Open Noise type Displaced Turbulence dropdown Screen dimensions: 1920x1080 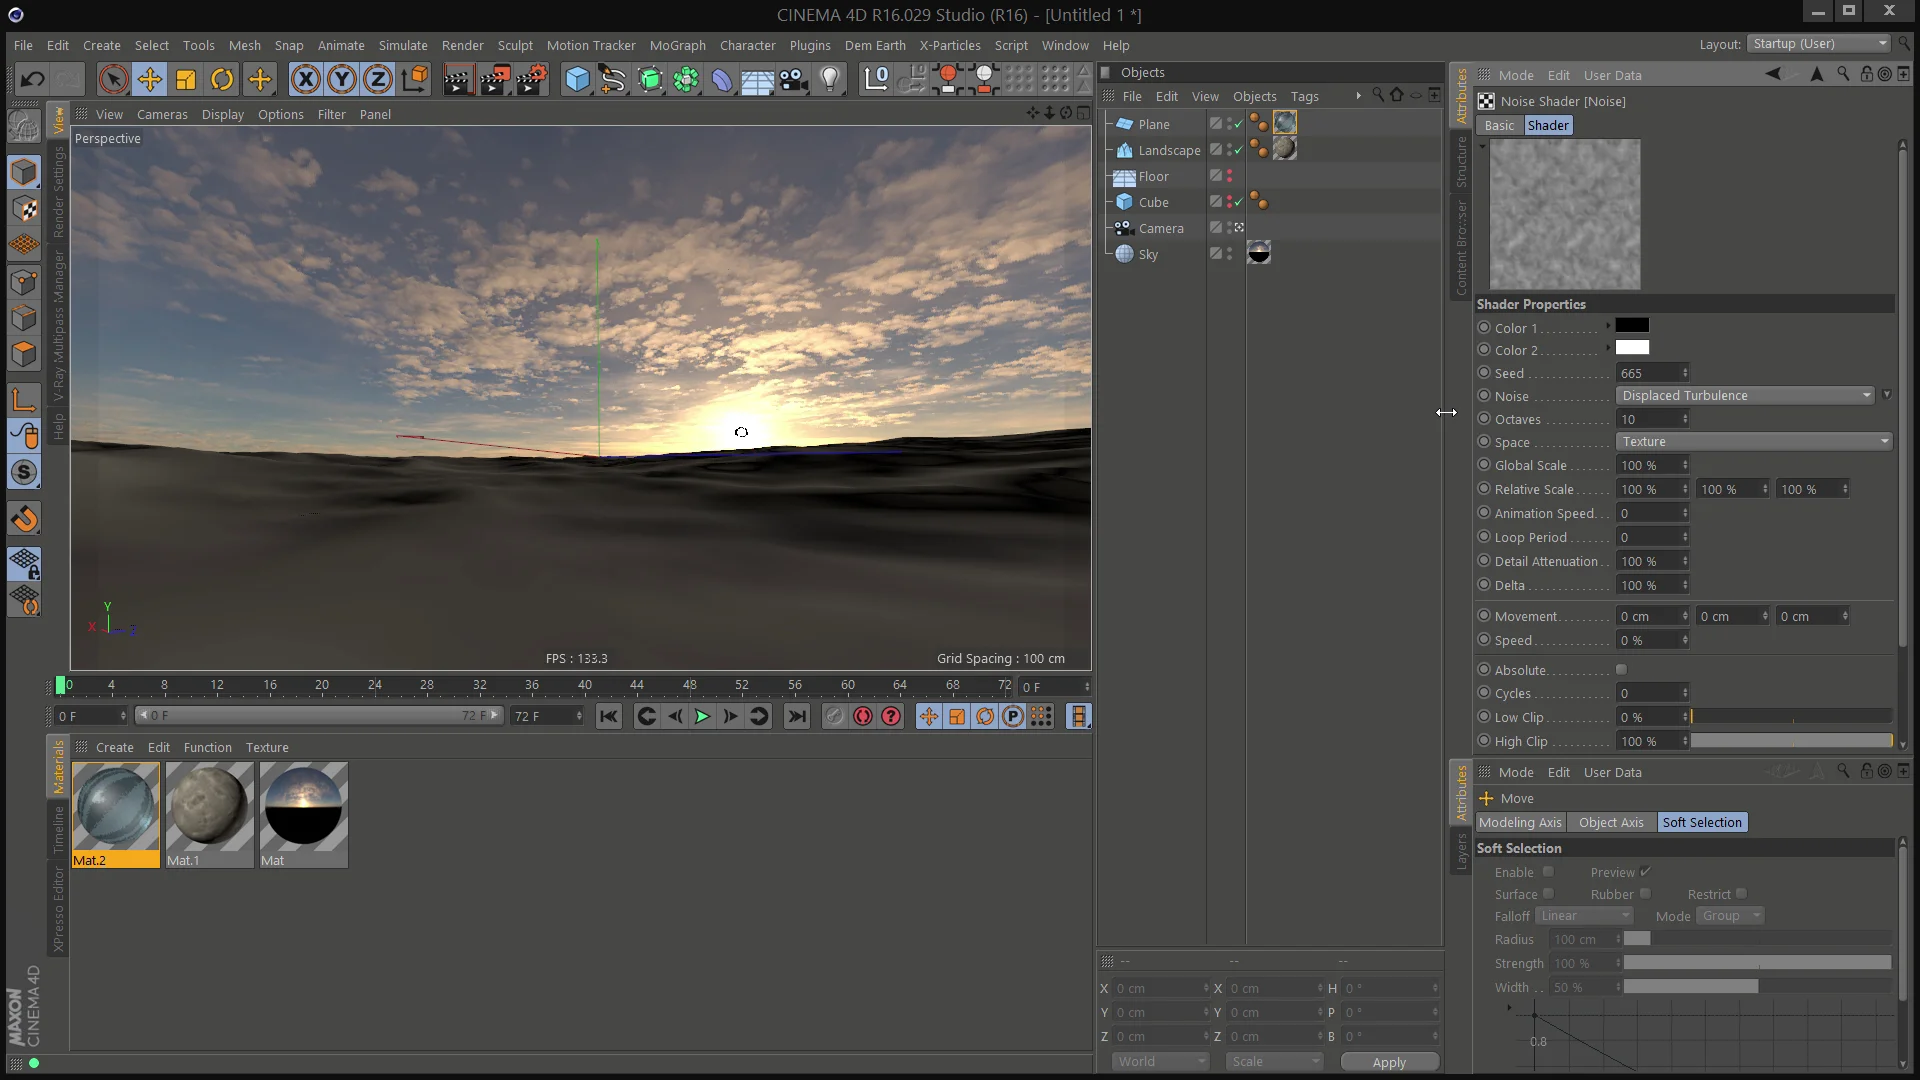coord(1745,396)
